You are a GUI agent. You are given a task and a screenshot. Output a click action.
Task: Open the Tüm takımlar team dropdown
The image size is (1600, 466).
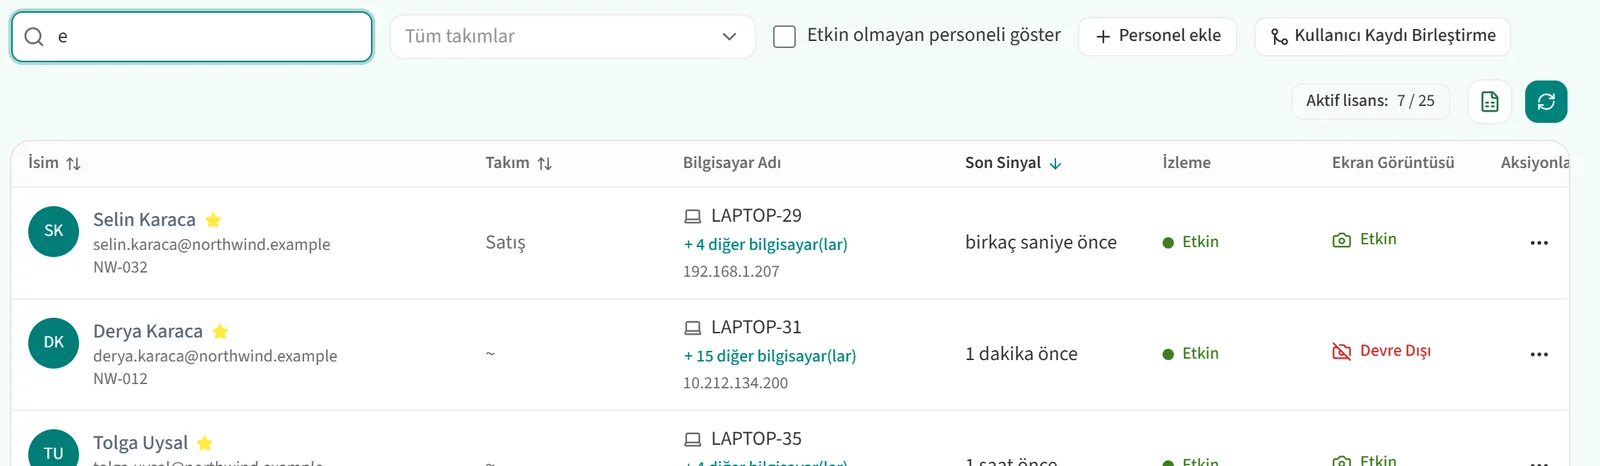pyautogui.click(x=572, y=37)
